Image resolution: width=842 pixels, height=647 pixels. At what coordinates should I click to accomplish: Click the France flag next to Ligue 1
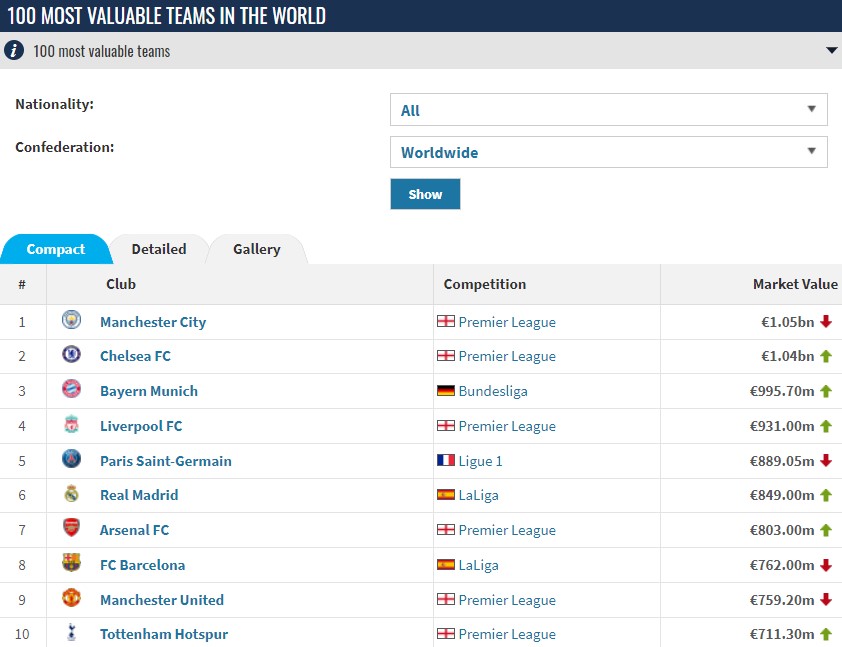pyautogui.click(x=446, y=460)
